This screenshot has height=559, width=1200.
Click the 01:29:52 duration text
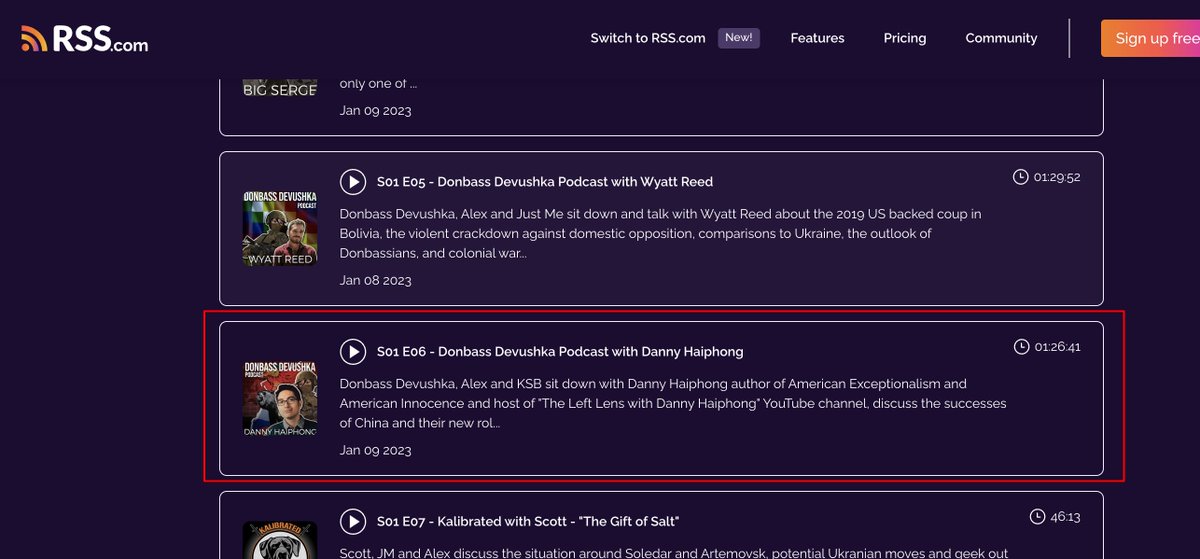pos(1057,177)
